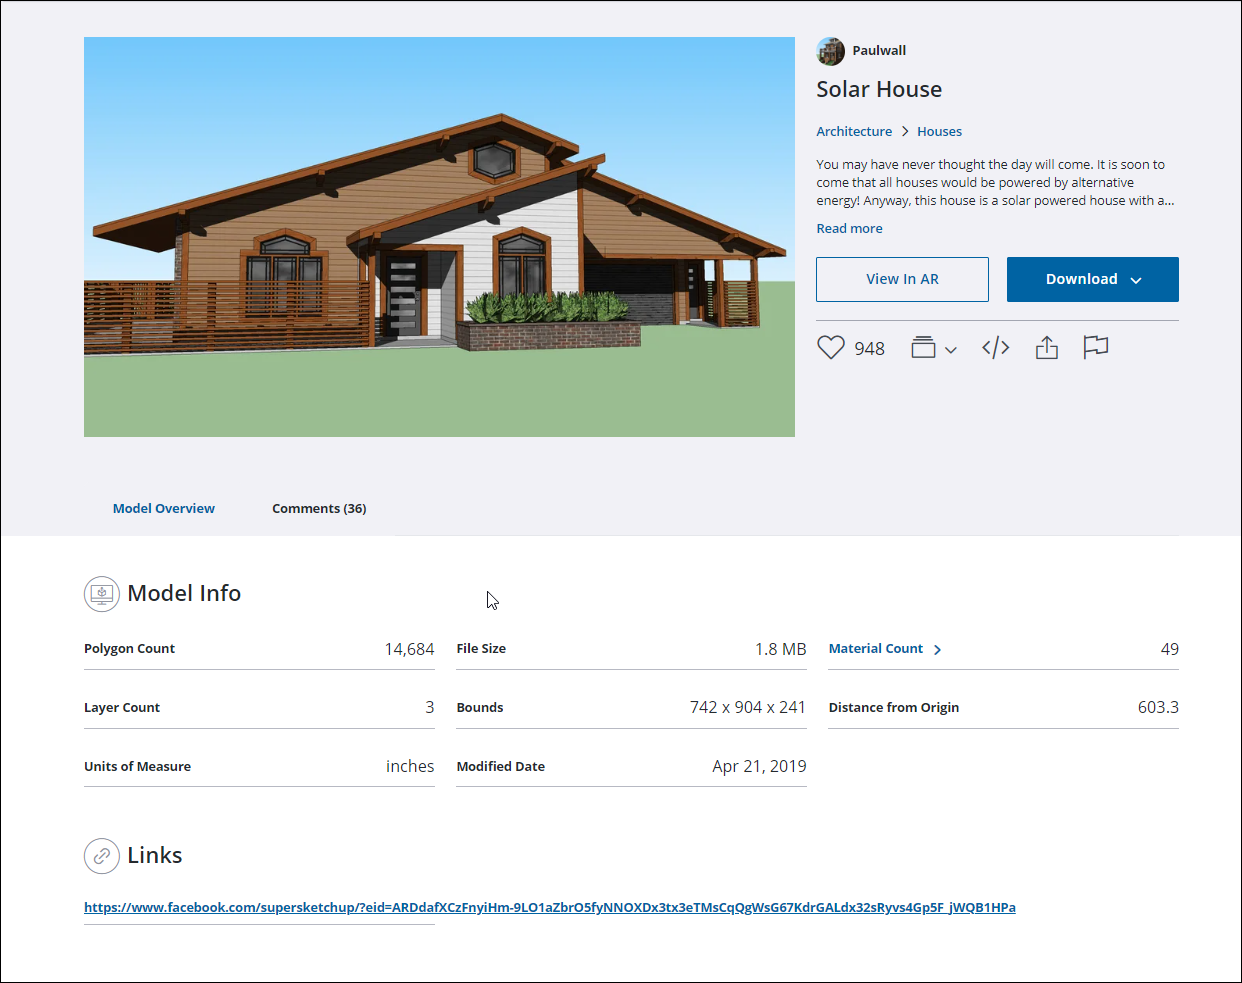Click the Model Info monitor icon
The width and height of the screenshot is (1242, 983).
click(101, 594)
